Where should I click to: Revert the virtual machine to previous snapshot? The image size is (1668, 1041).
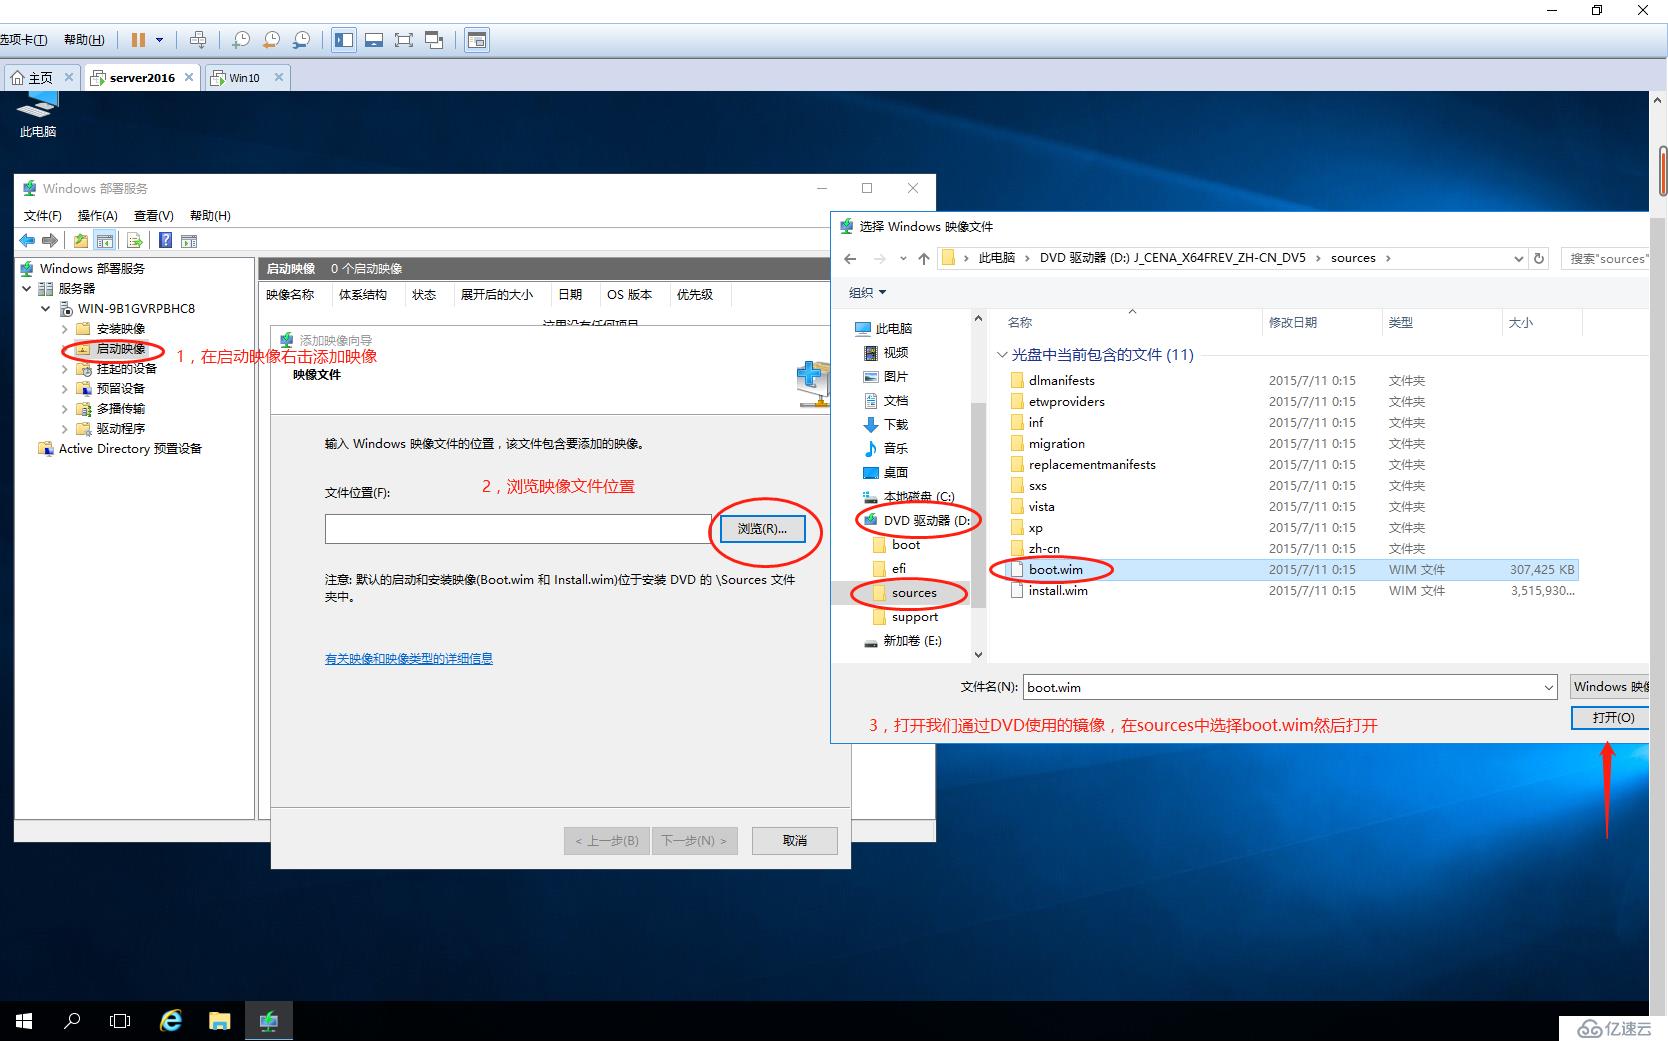(271, 40)
